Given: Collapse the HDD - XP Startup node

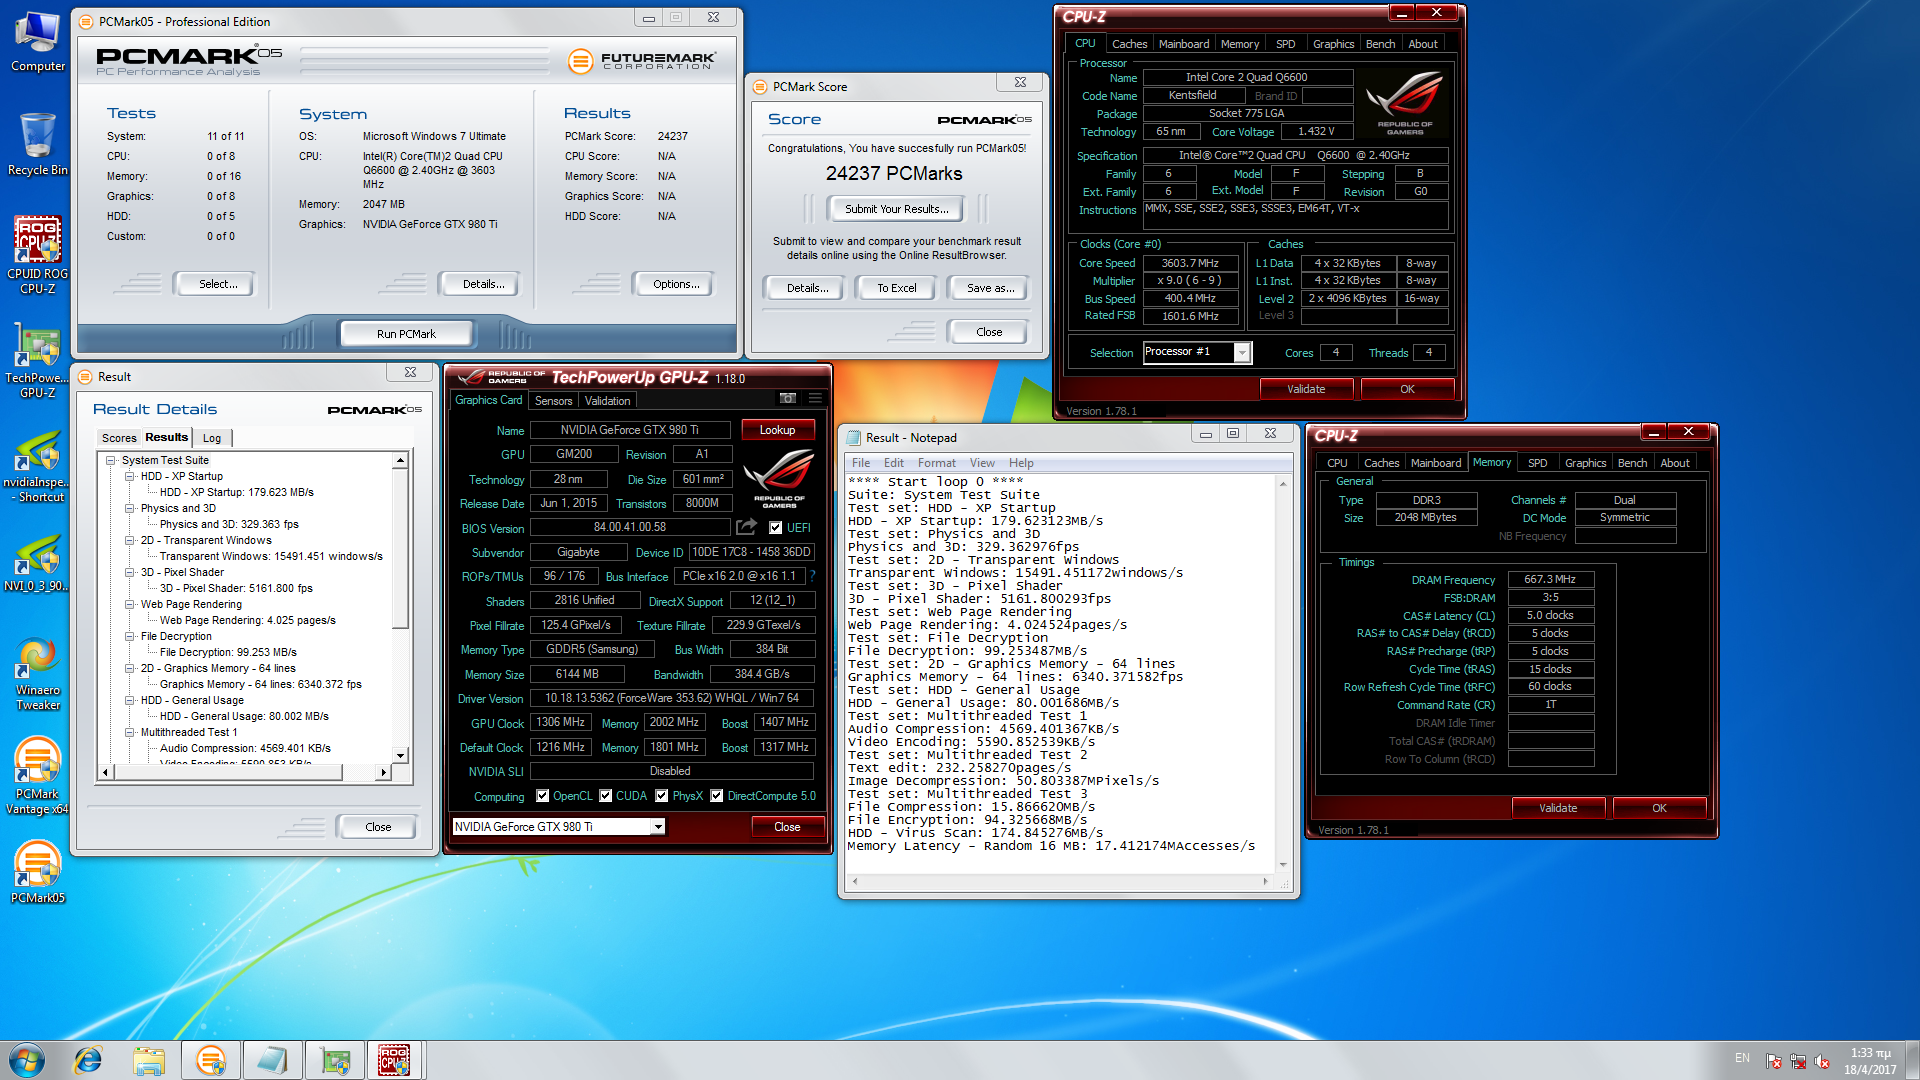Looking at the screenshot, I should [x=130, y=477].
